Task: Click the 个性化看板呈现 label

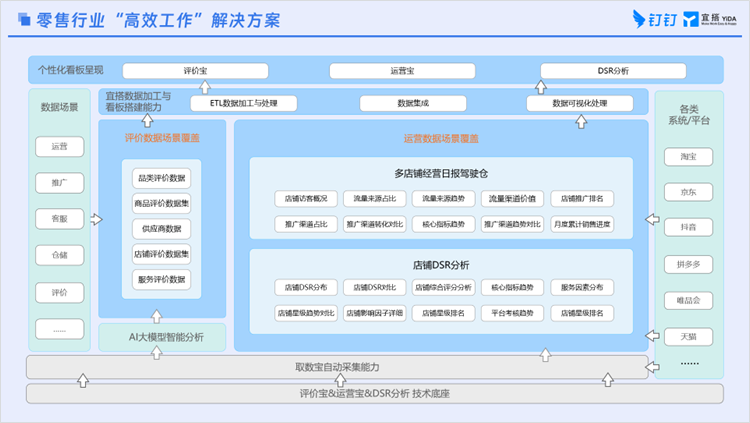Action: pos(71,70)
